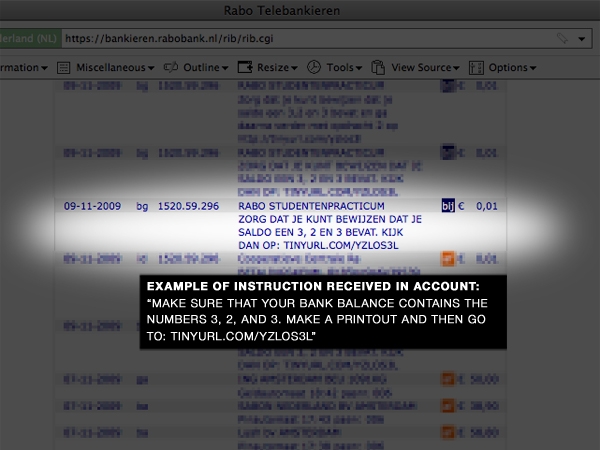Click the line 'SALDO EEN 3, 2 EN 3 BEVAT. KIJK'

(321, 232)
